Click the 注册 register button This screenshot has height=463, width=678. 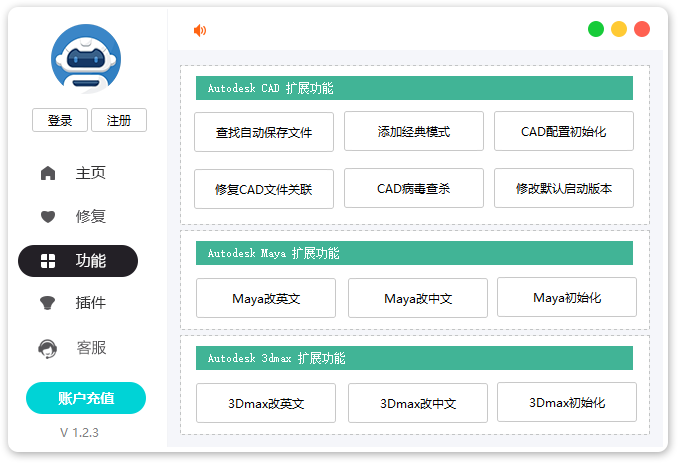[x=119, y=120]
